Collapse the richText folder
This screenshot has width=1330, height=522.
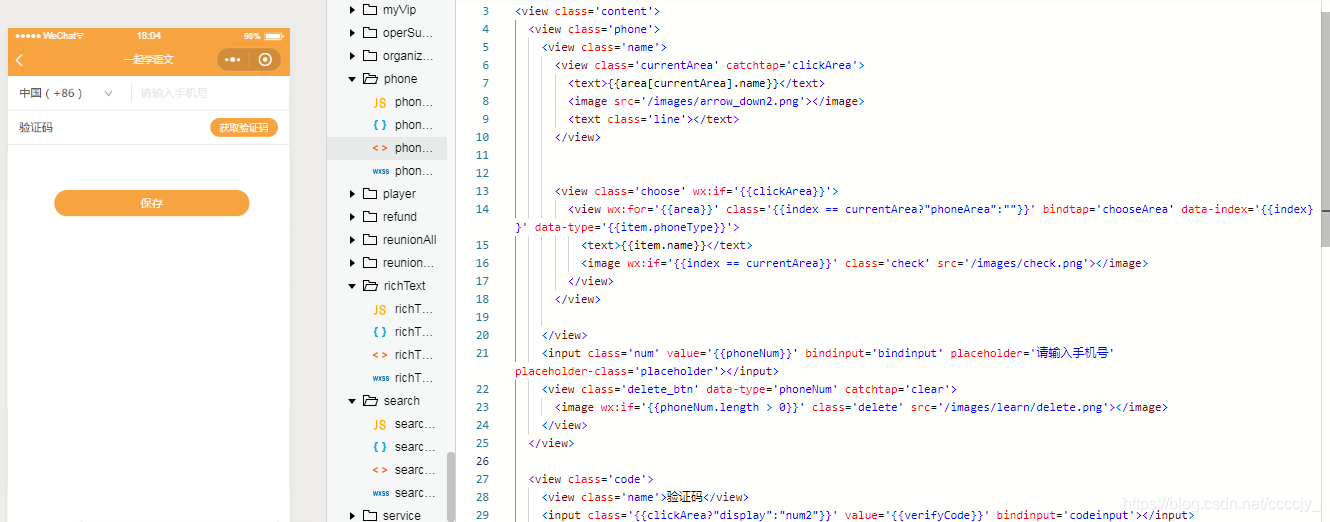tap(352, 286)
